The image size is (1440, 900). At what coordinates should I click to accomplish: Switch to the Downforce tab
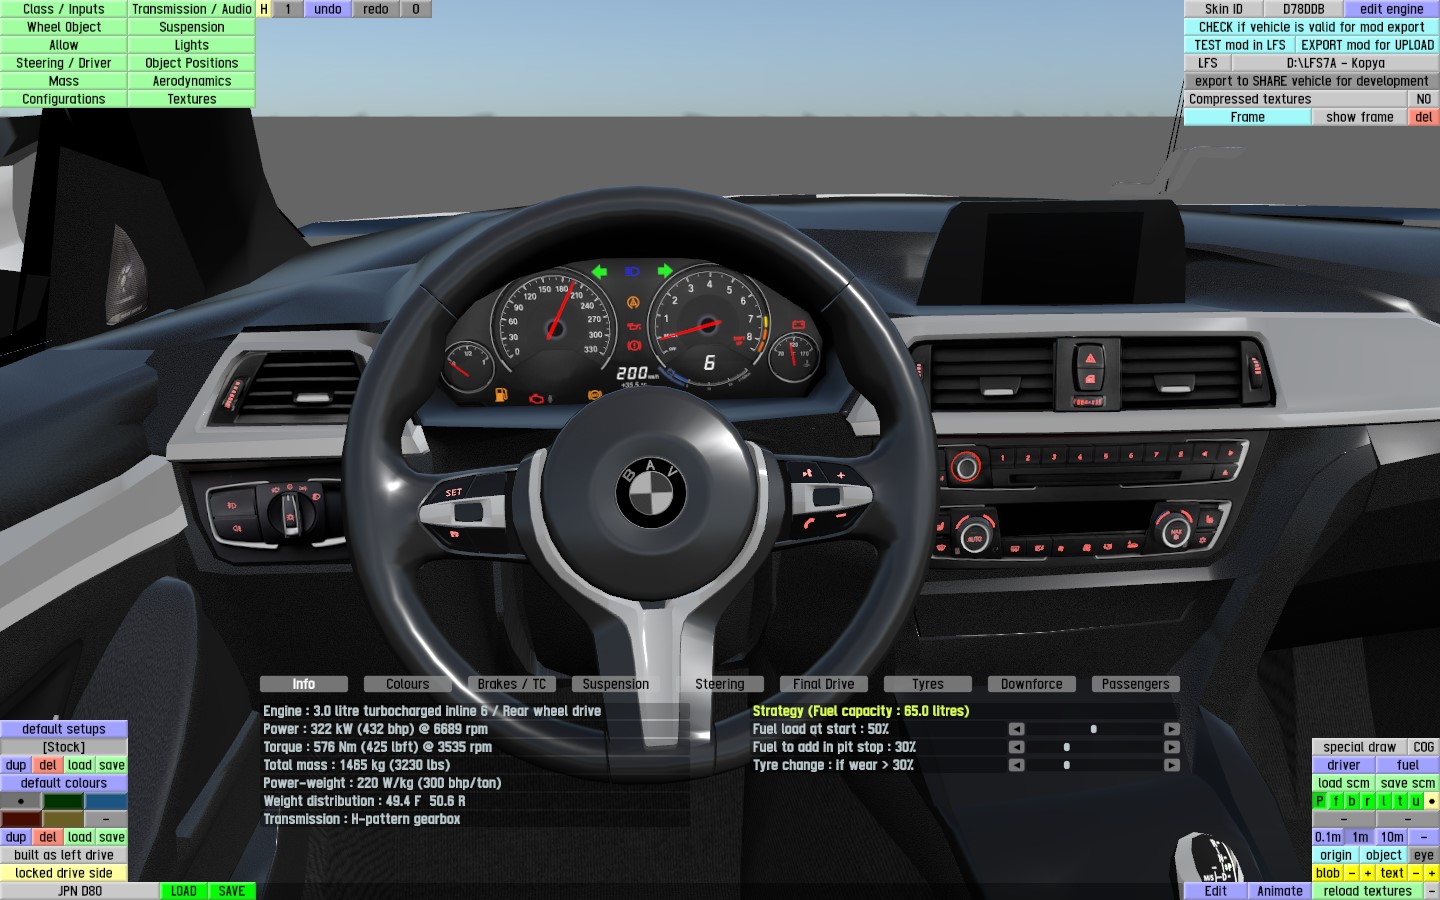tap(1032, 684)
